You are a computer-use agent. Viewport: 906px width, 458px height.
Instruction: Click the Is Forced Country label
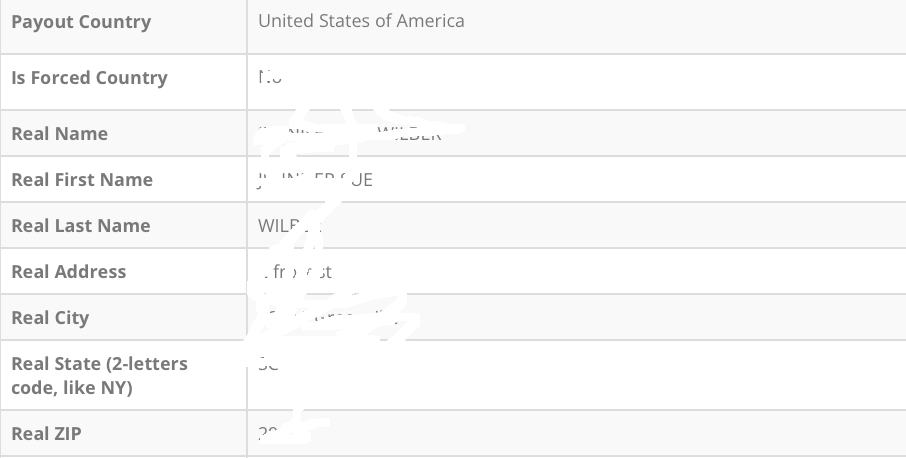[89, 78]
